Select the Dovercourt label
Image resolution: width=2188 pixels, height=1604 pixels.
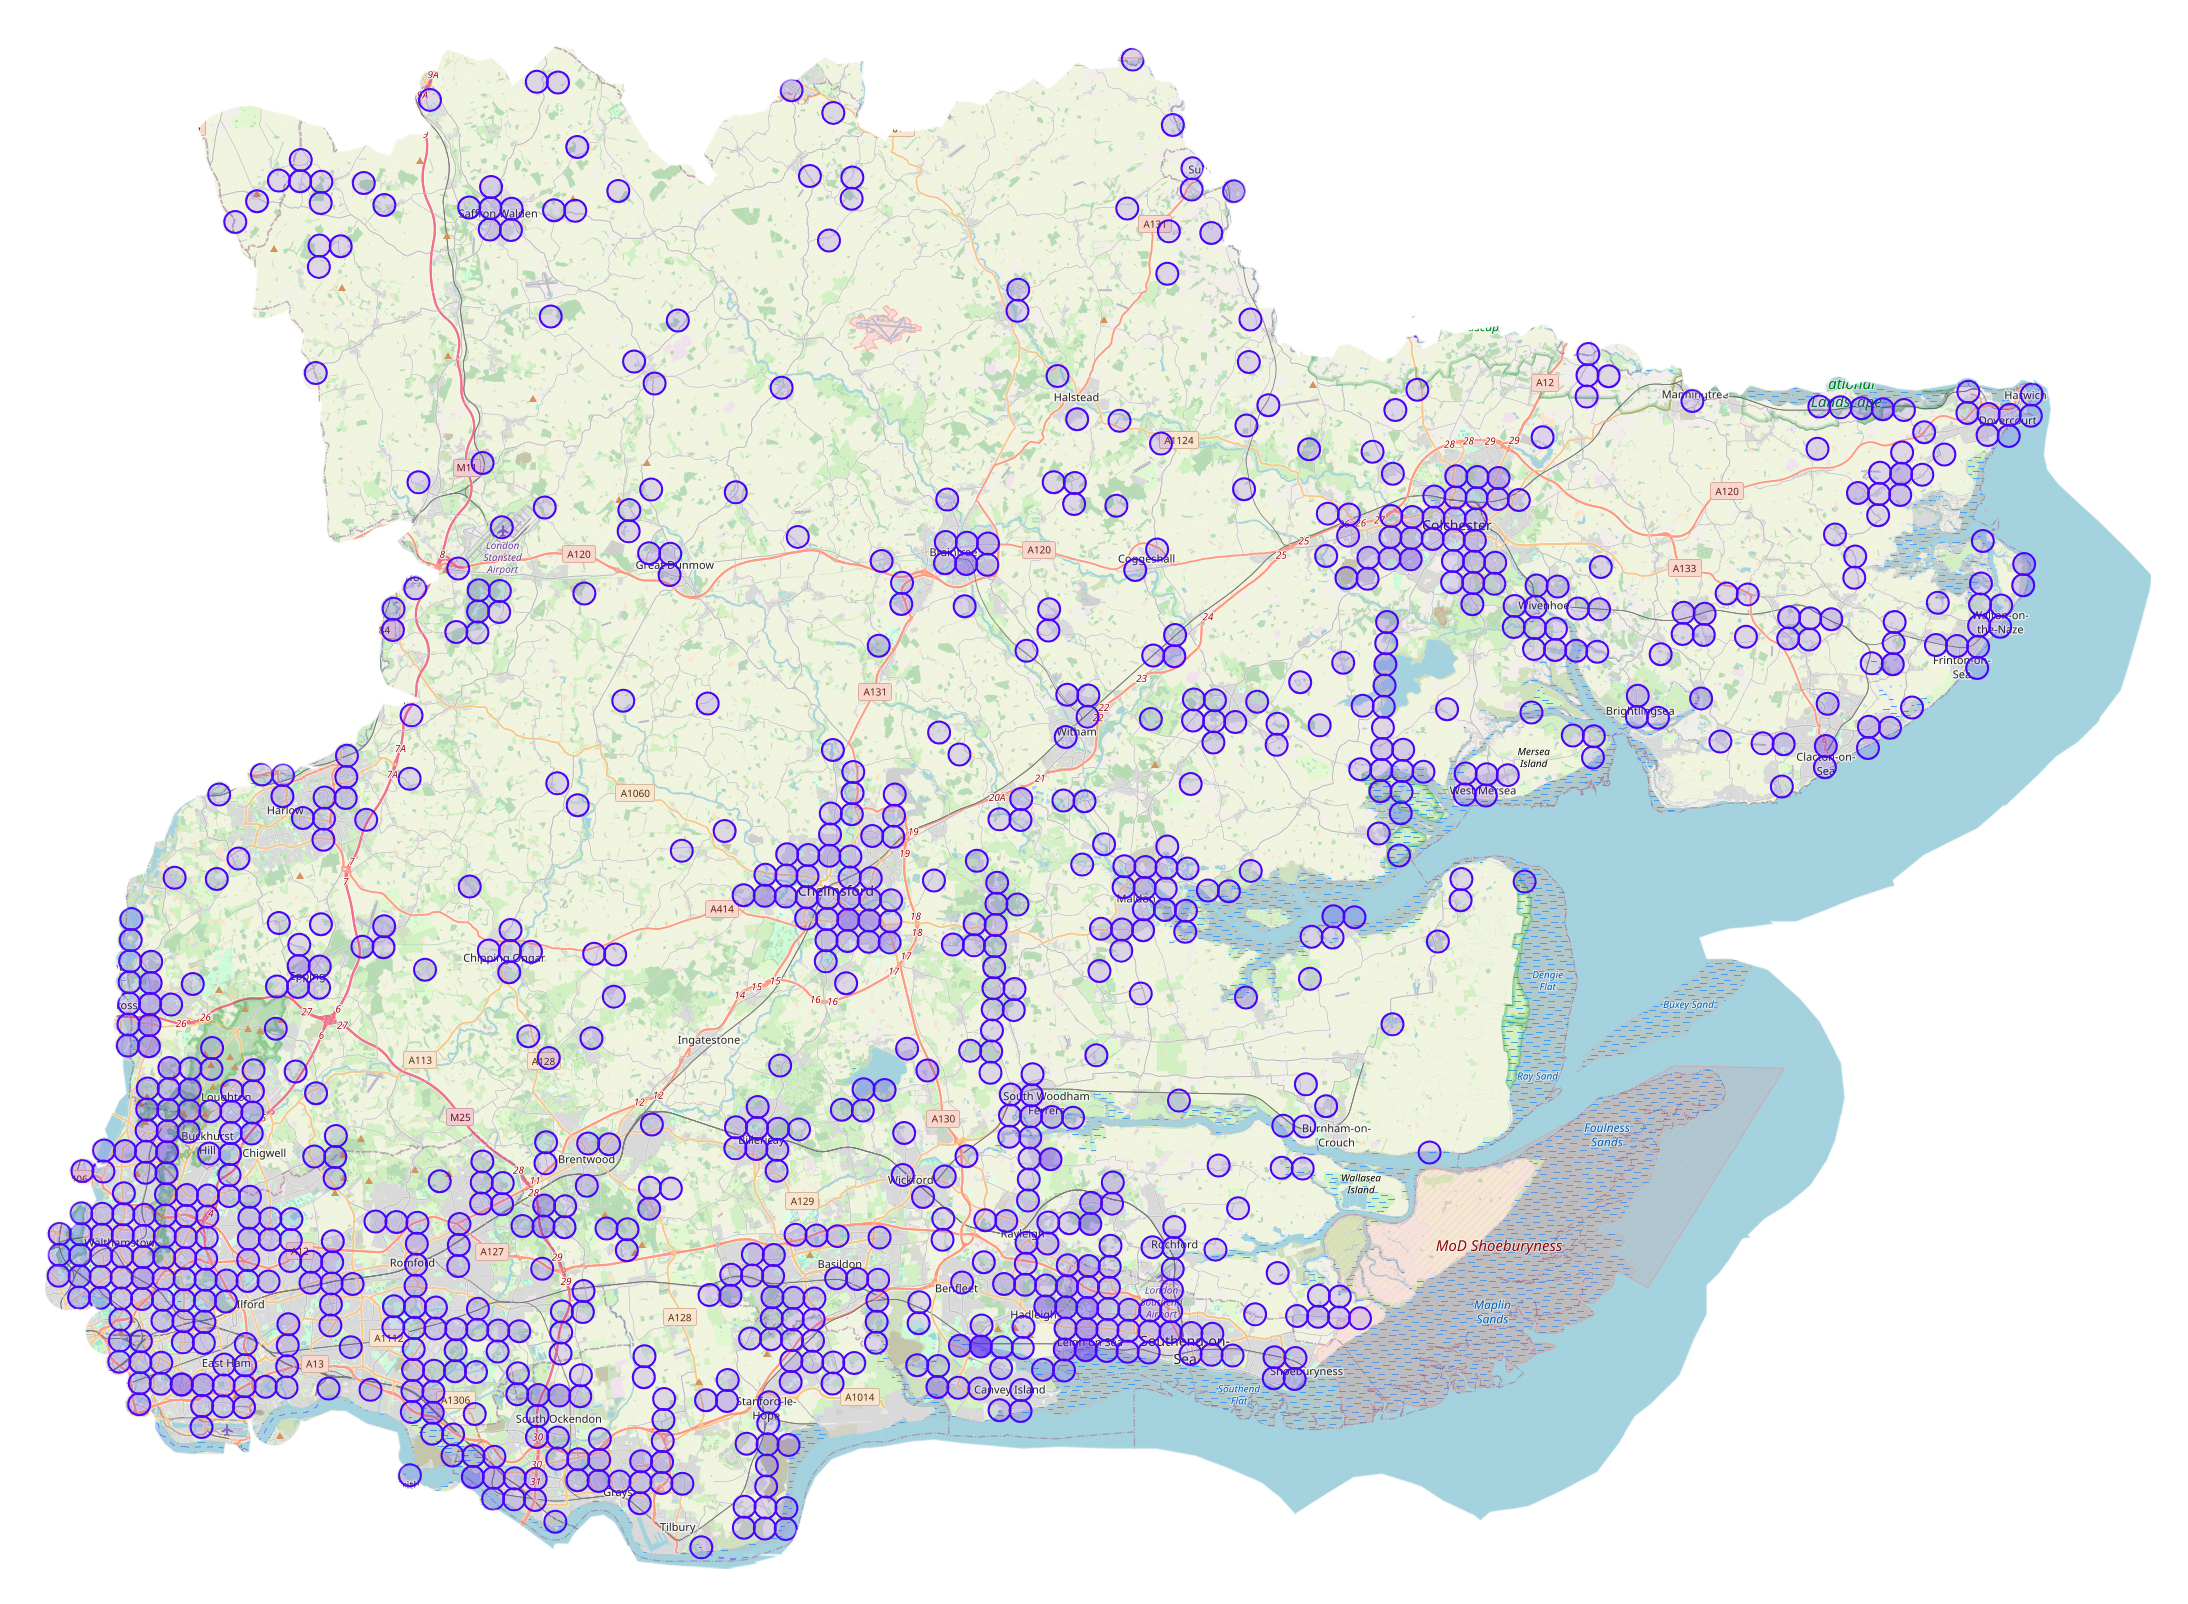pyautogui.click(x=2008, y=421)
